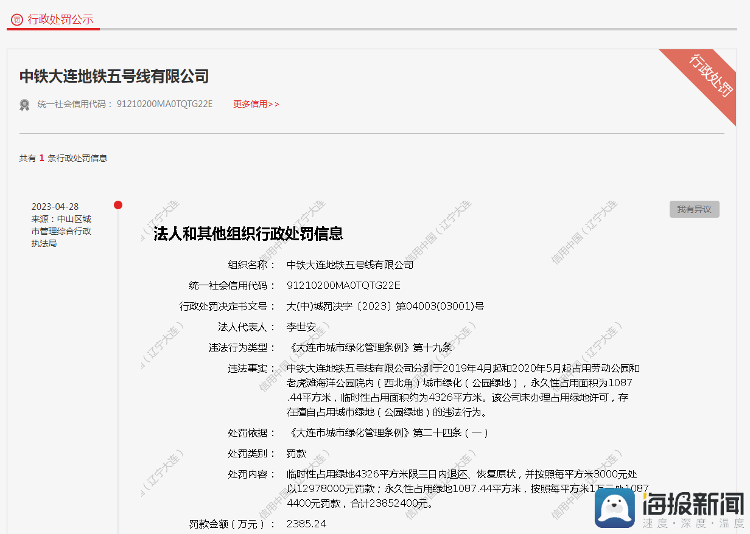Click the 处罚内容 paragraph text
Image resolution: width=750 pixels, height=534 pixels.
(x=467, y=489)
